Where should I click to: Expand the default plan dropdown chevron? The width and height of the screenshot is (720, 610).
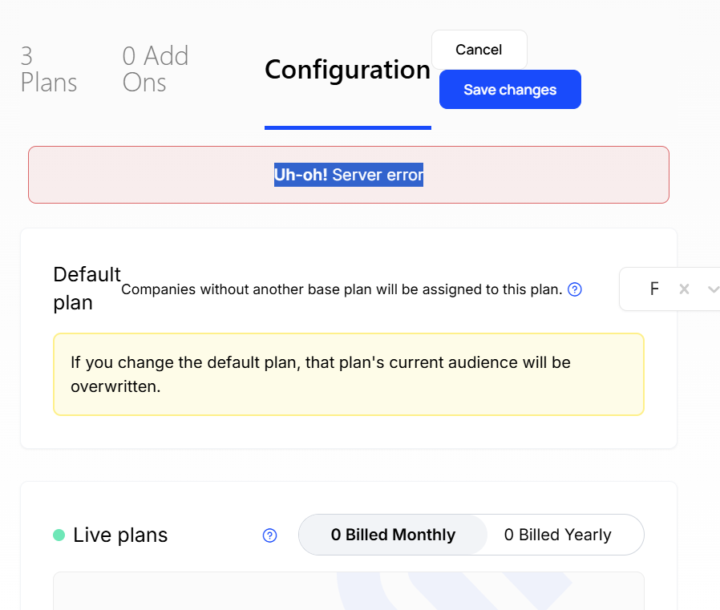click(x=713, y=289)
